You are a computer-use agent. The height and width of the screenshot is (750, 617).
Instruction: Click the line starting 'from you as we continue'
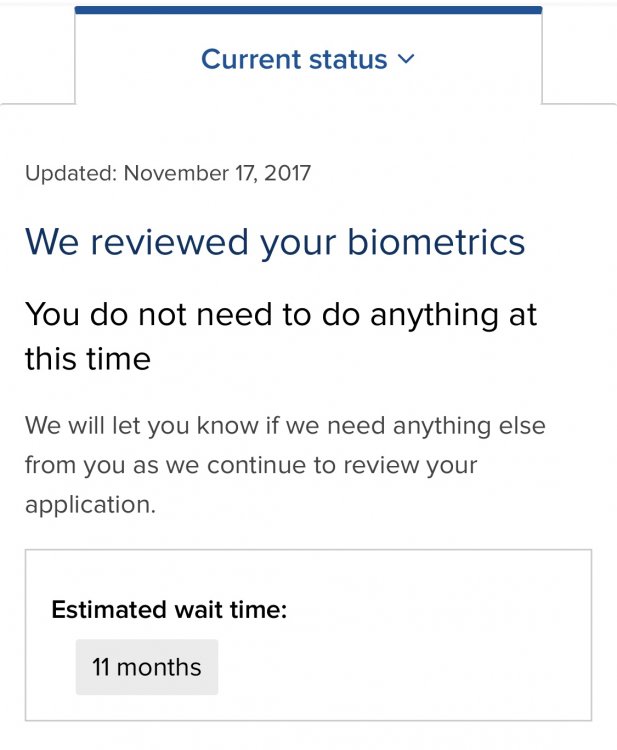point(251,465)
